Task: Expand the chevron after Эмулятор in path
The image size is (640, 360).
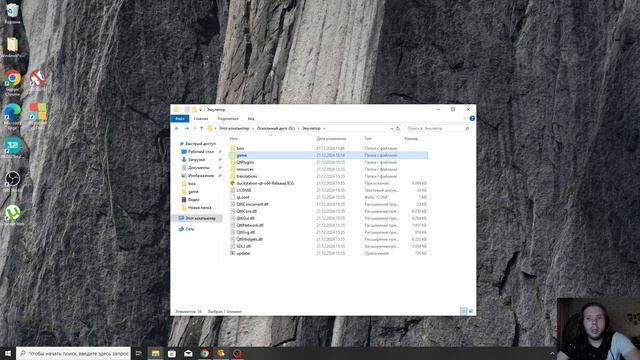Action: pyautogui.click(x=324, y=128)
